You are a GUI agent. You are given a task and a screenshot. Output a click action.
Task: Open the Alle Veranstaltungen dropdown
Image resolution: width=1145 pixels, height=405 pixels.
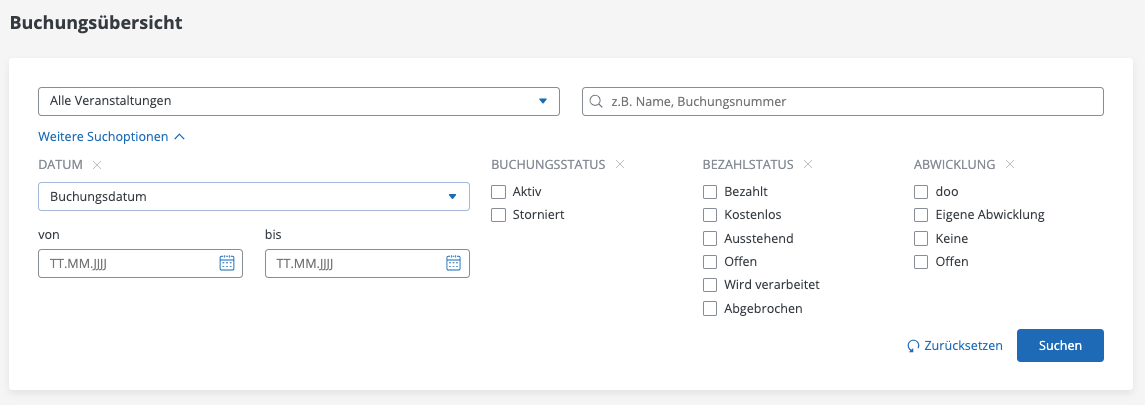coord(298,101)
